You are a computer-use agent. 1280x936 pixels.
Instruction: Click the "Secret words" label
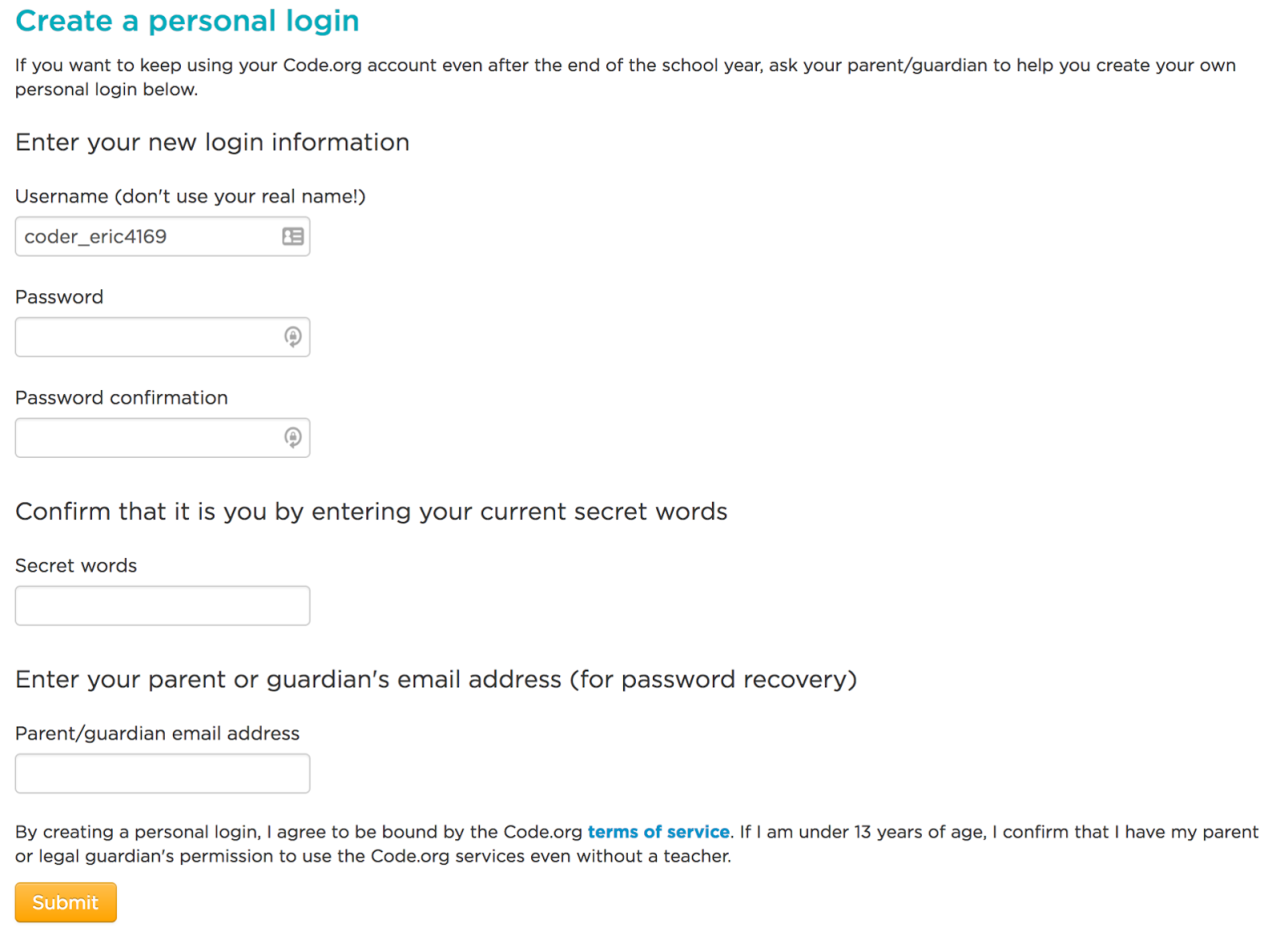(76, 565)
